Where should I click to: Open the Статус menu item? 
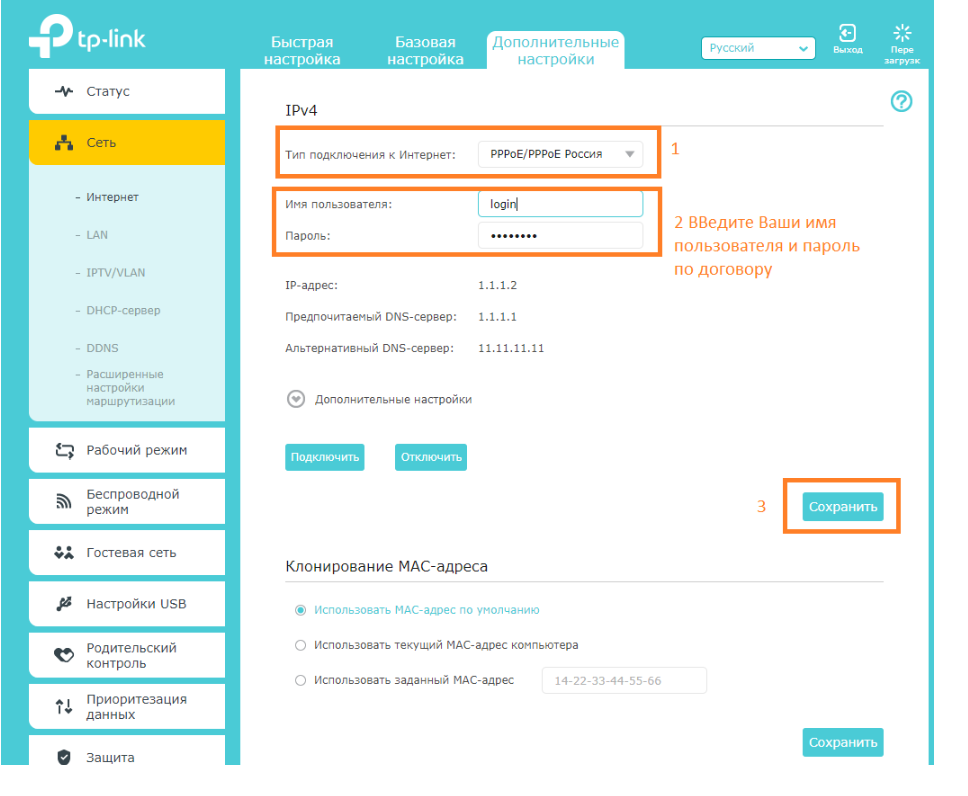[127, 91]
